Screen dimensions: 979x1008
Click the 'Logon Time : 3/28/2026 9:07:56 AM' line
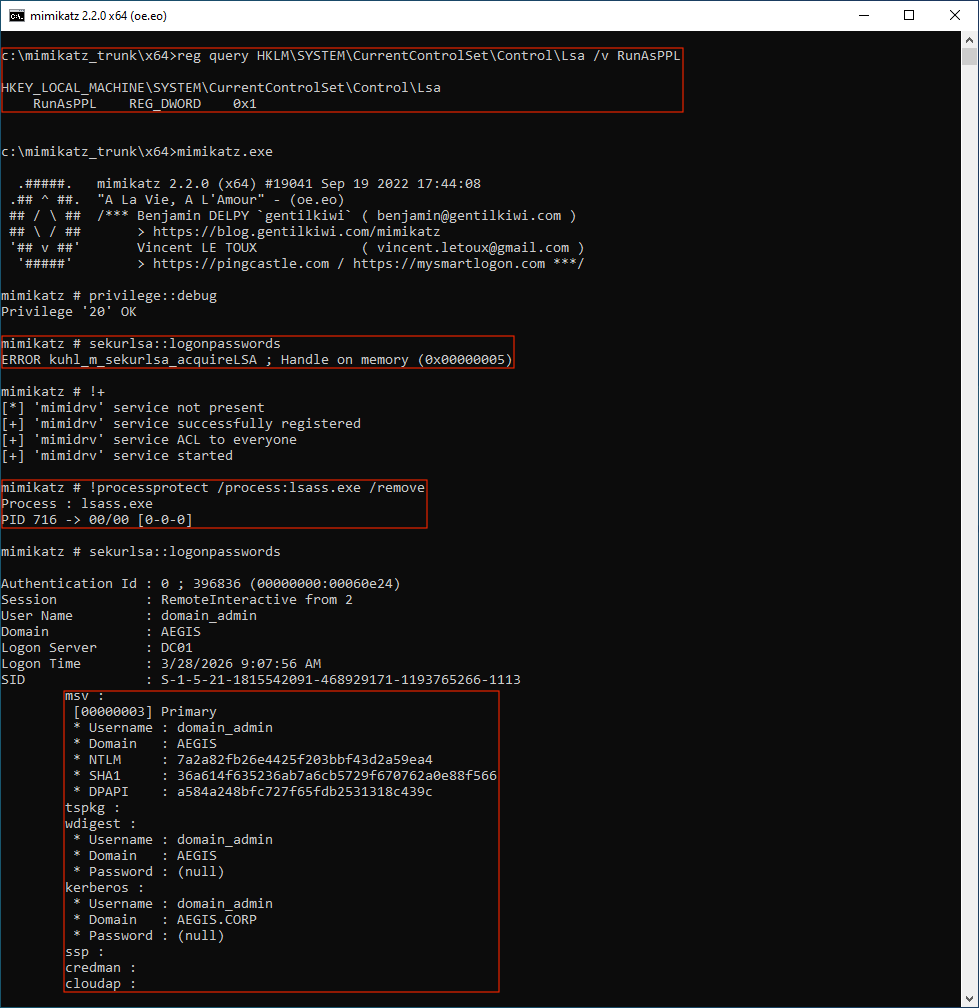tap(161, 664)
